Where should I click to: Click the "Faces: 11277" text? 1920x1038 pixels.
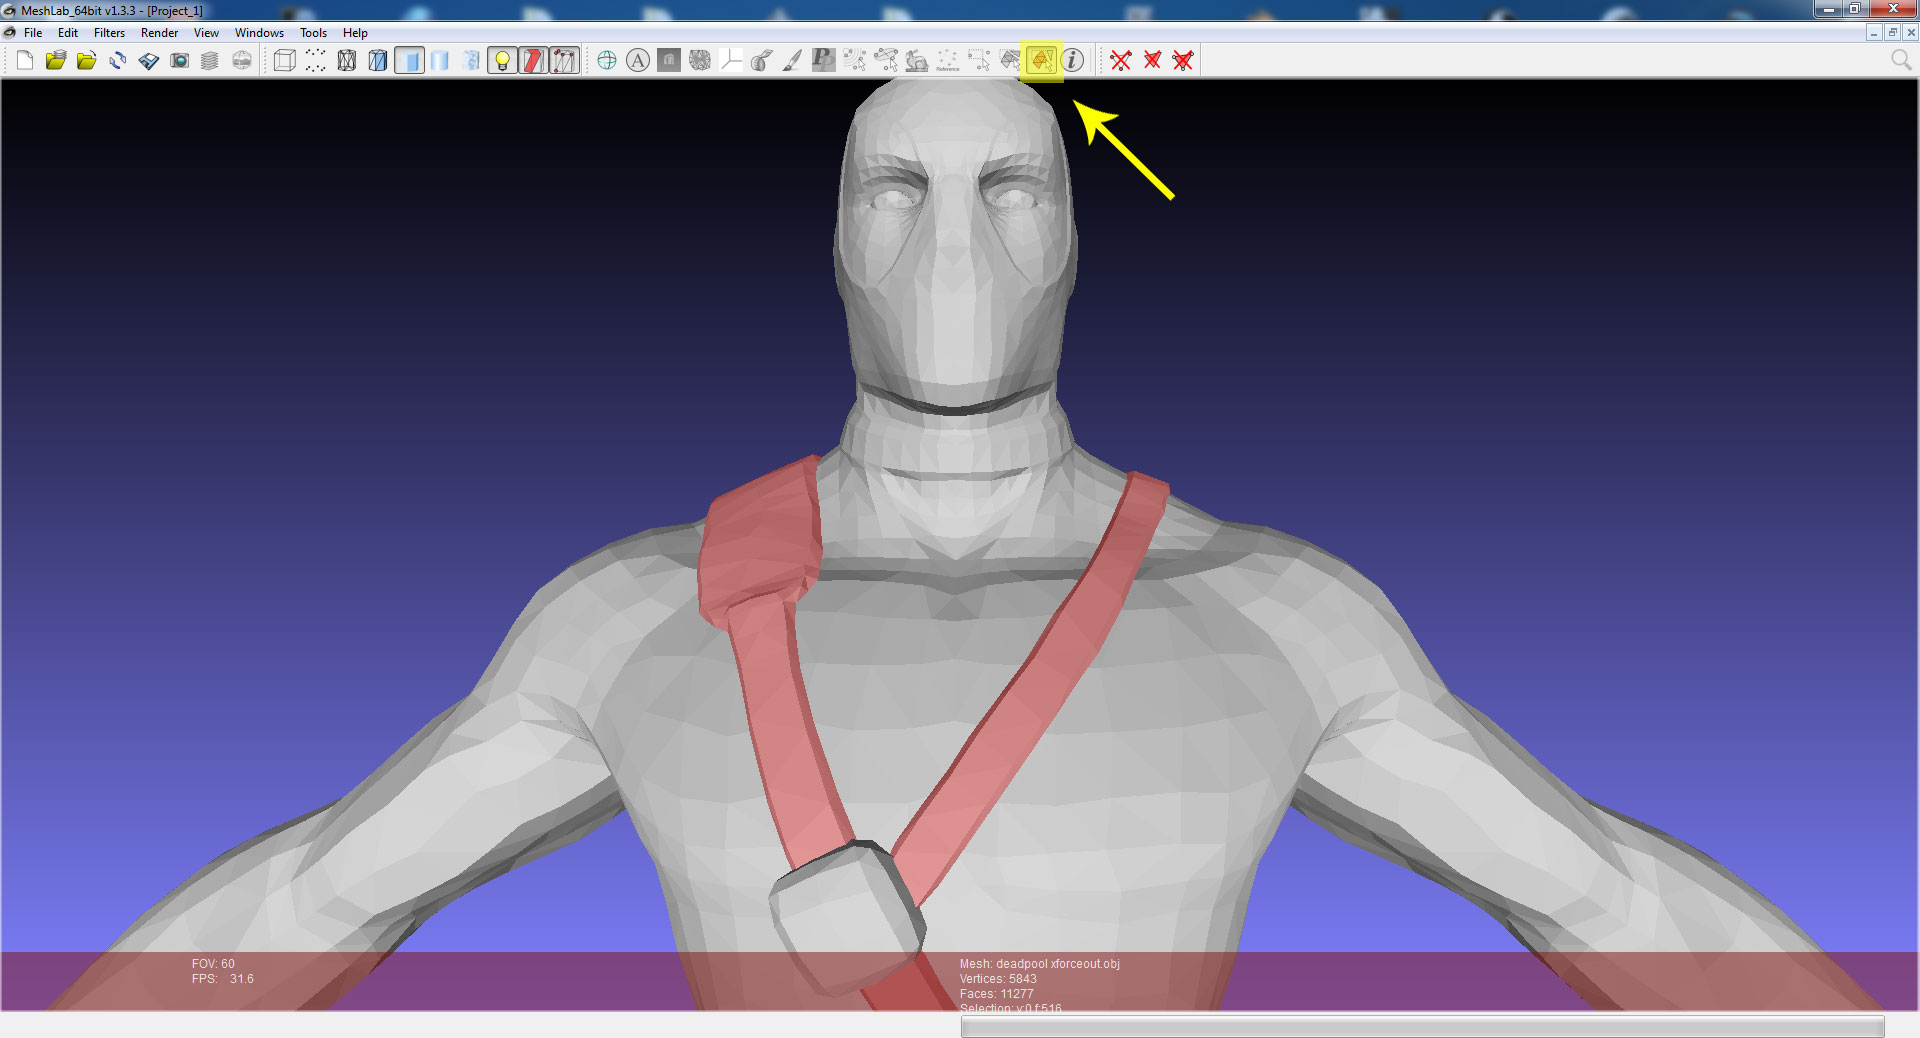tap(997, 994)
